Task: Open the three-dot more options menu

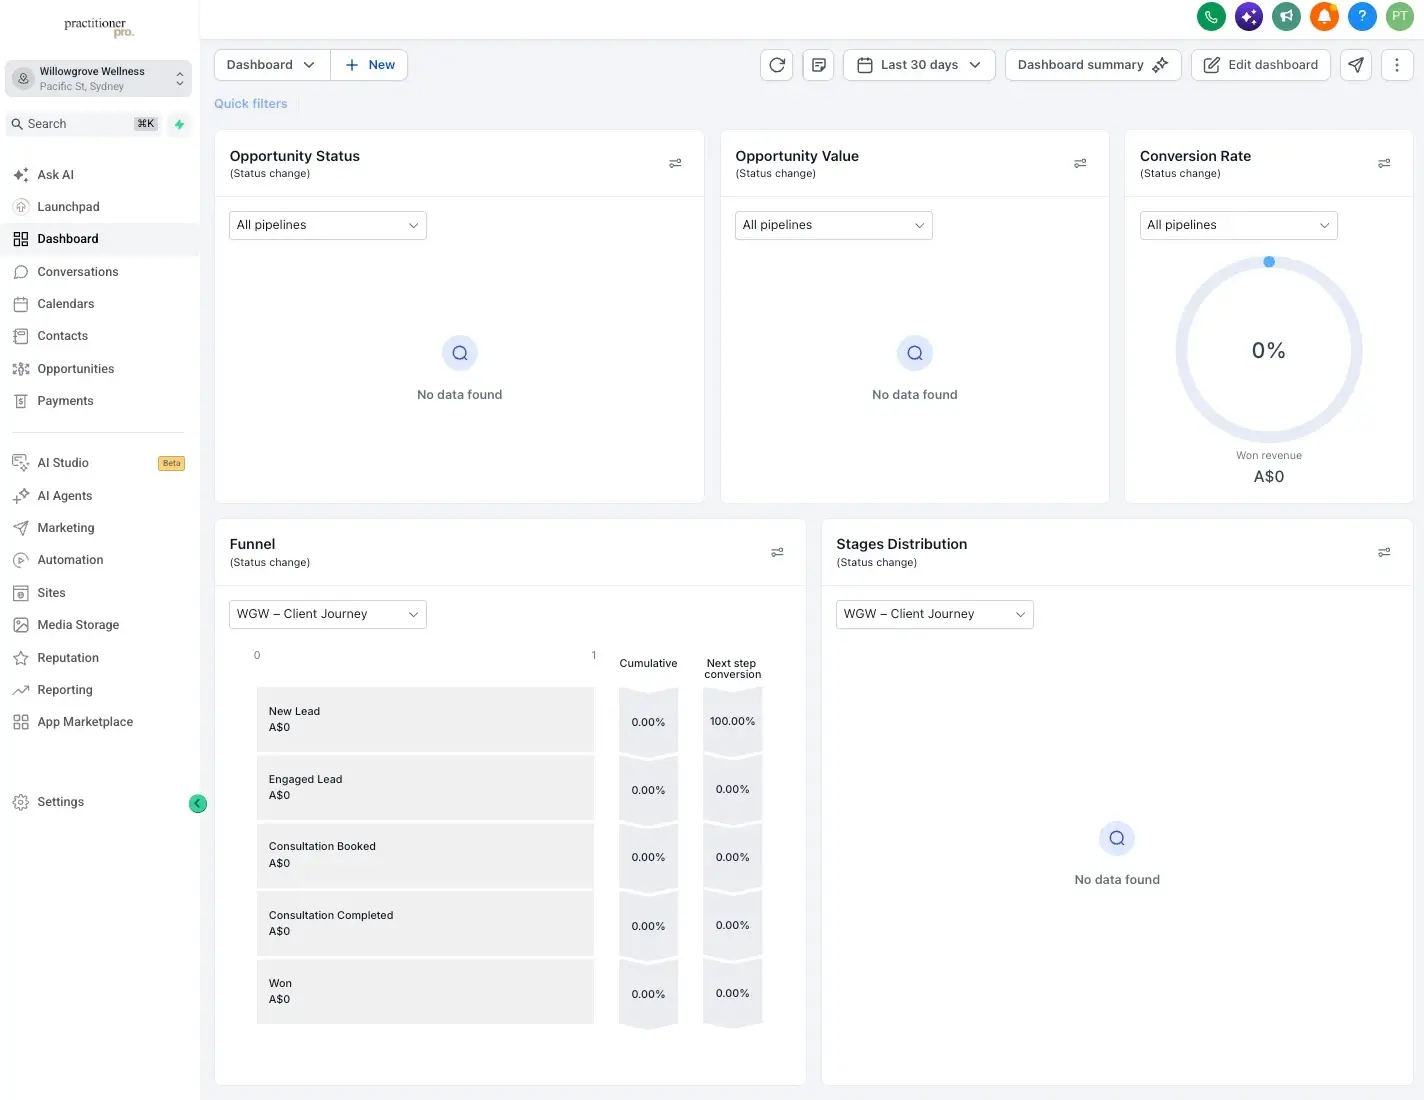Action: coord(1397,65)
